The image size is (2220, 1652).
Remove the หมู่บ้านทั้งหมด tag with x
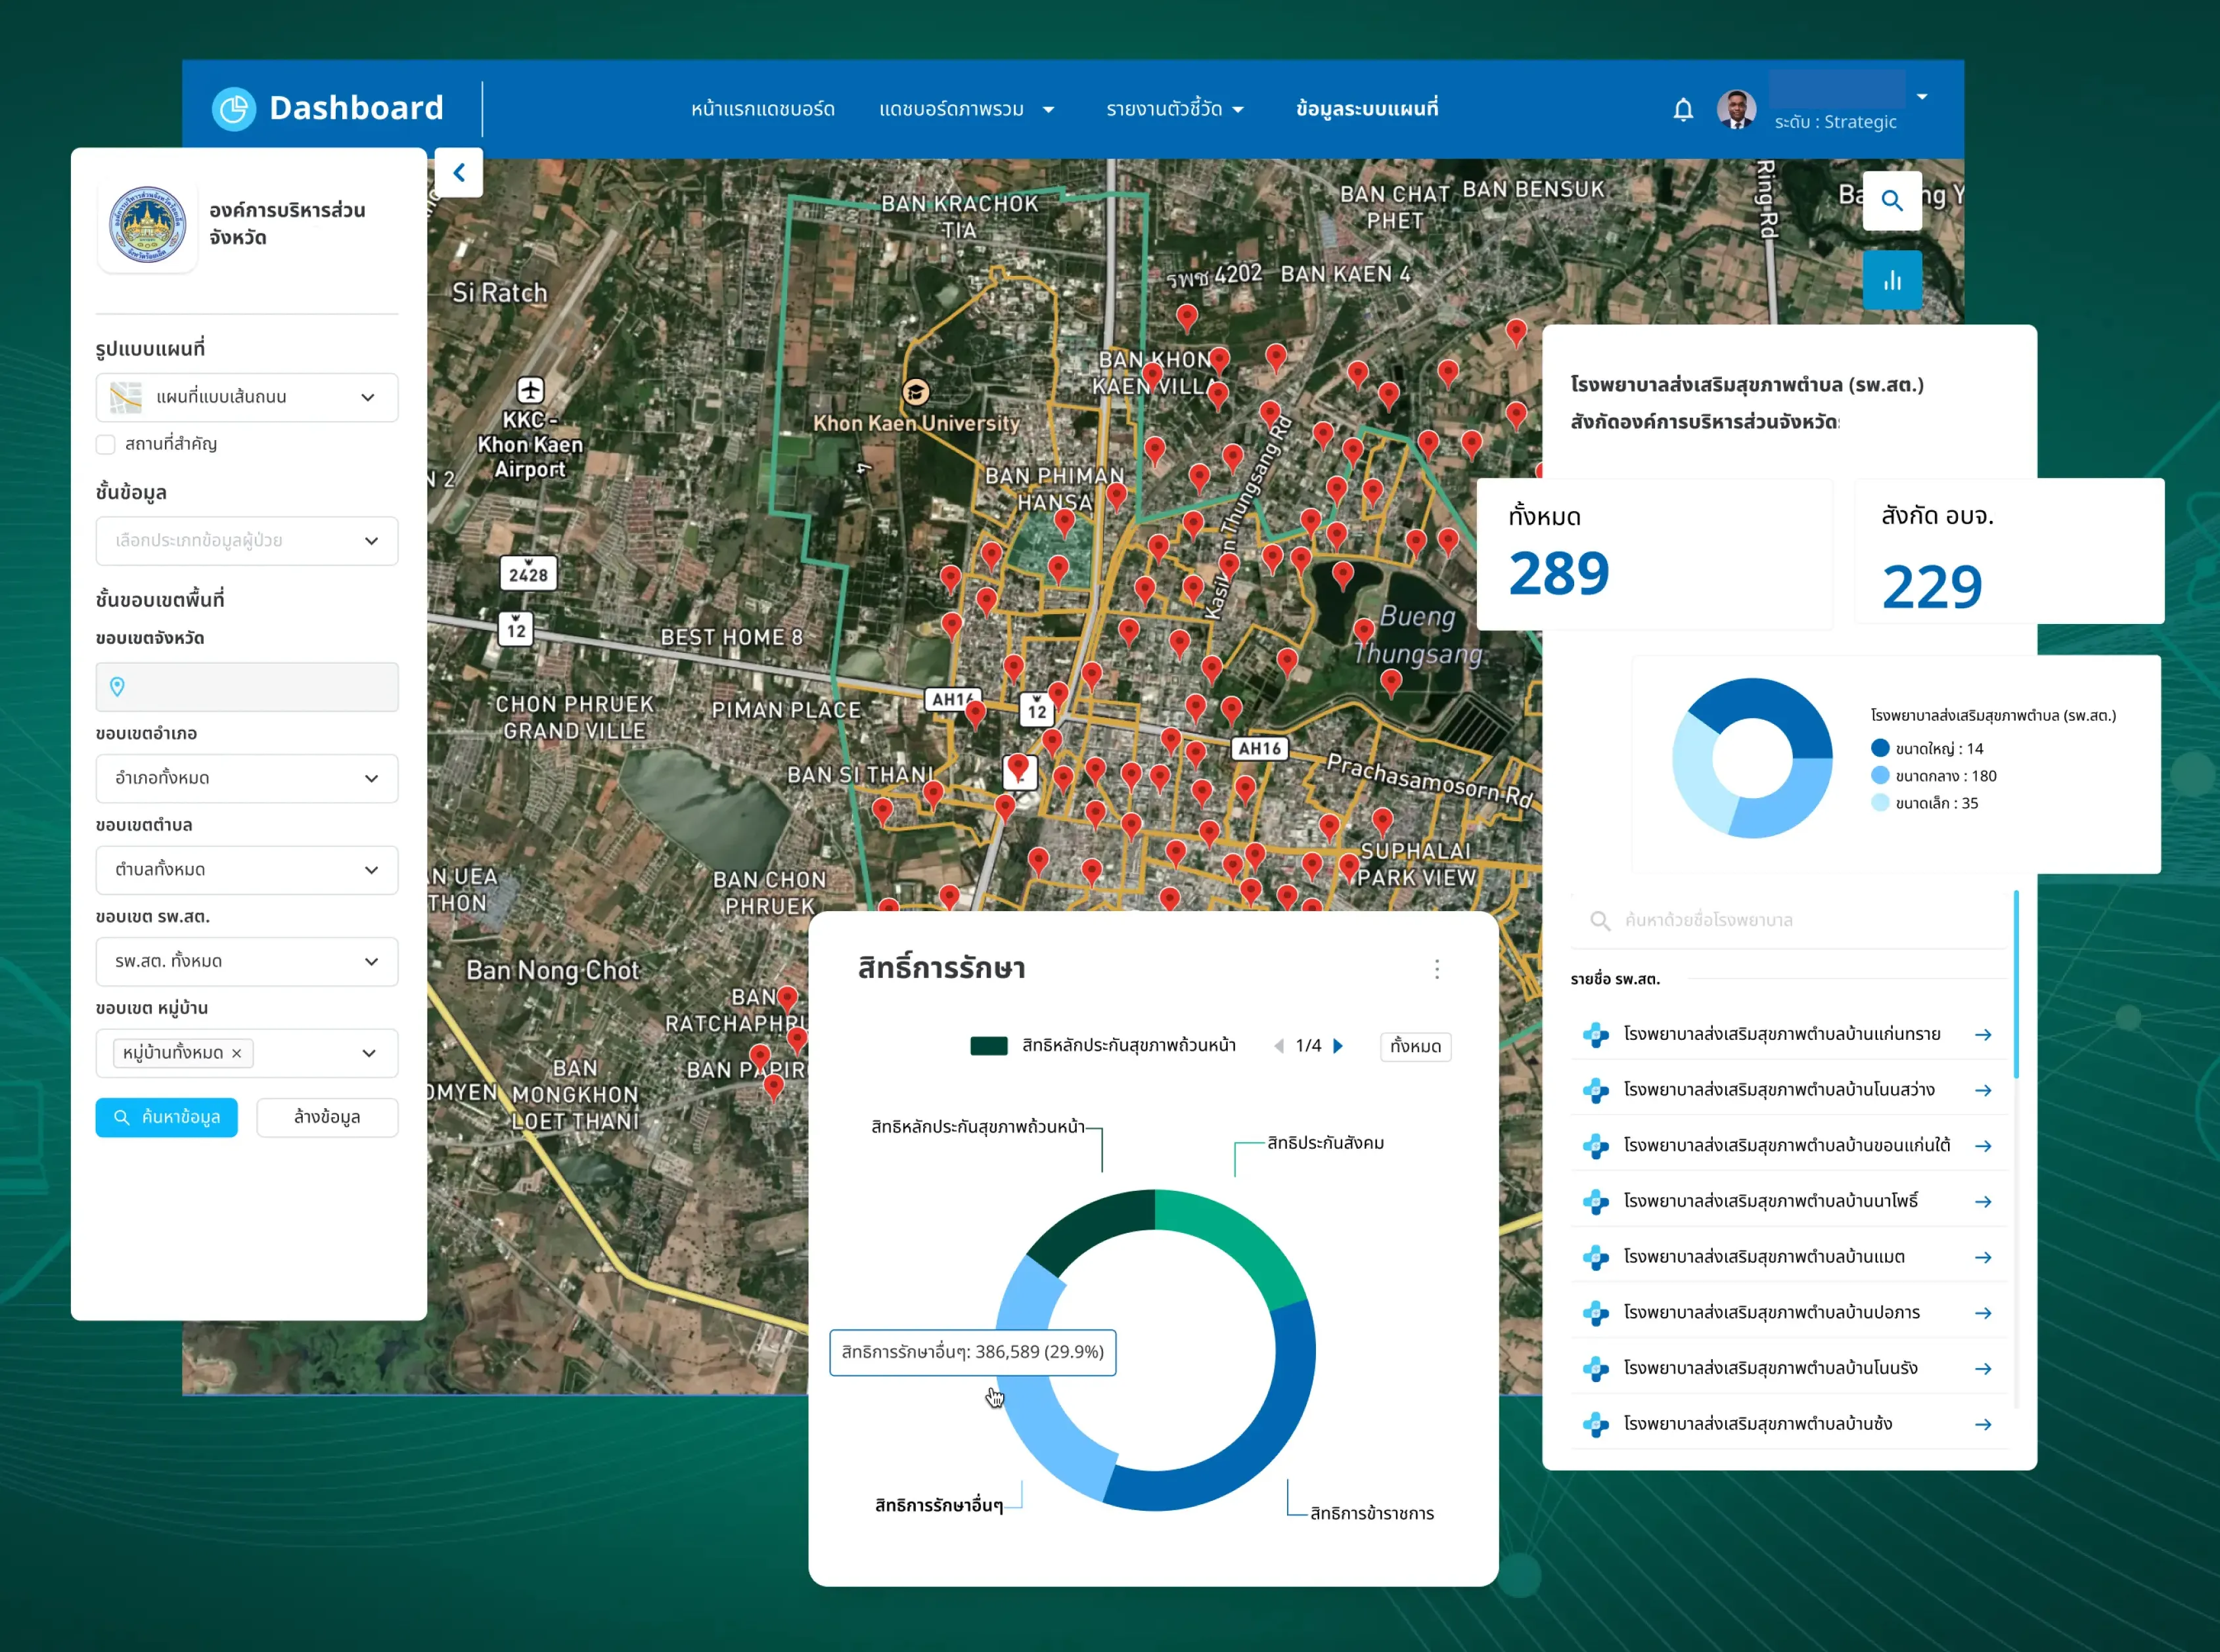(237, 1053)
